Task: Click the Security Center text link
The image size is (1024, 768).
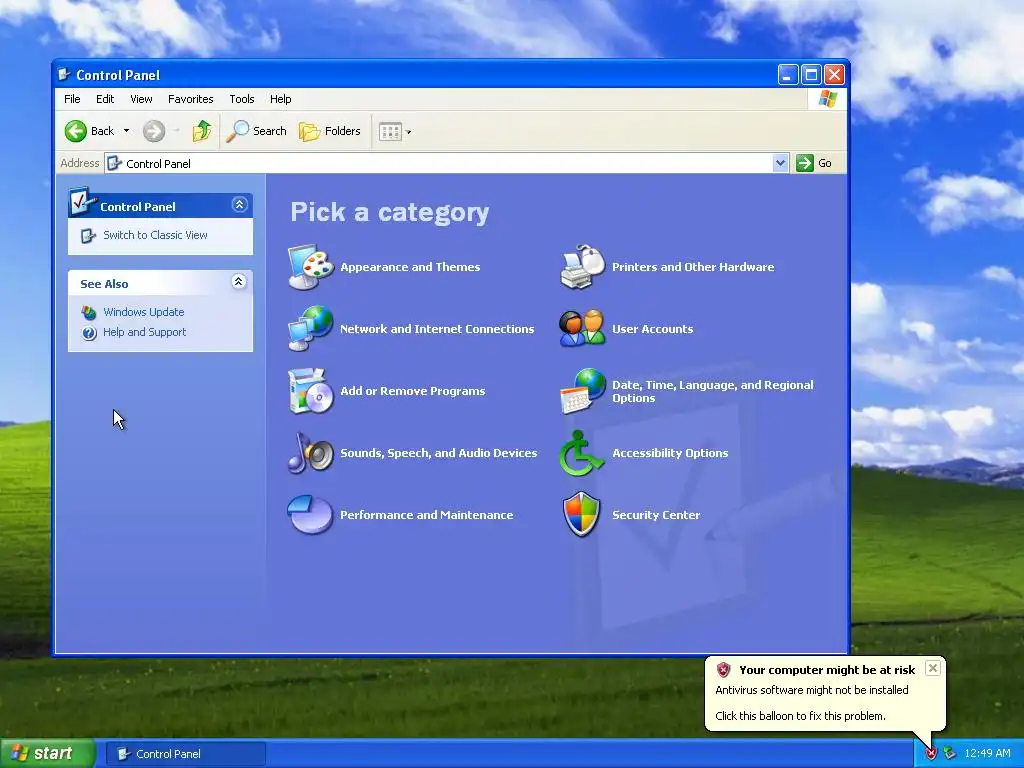Action: click(x=656, y=515)
